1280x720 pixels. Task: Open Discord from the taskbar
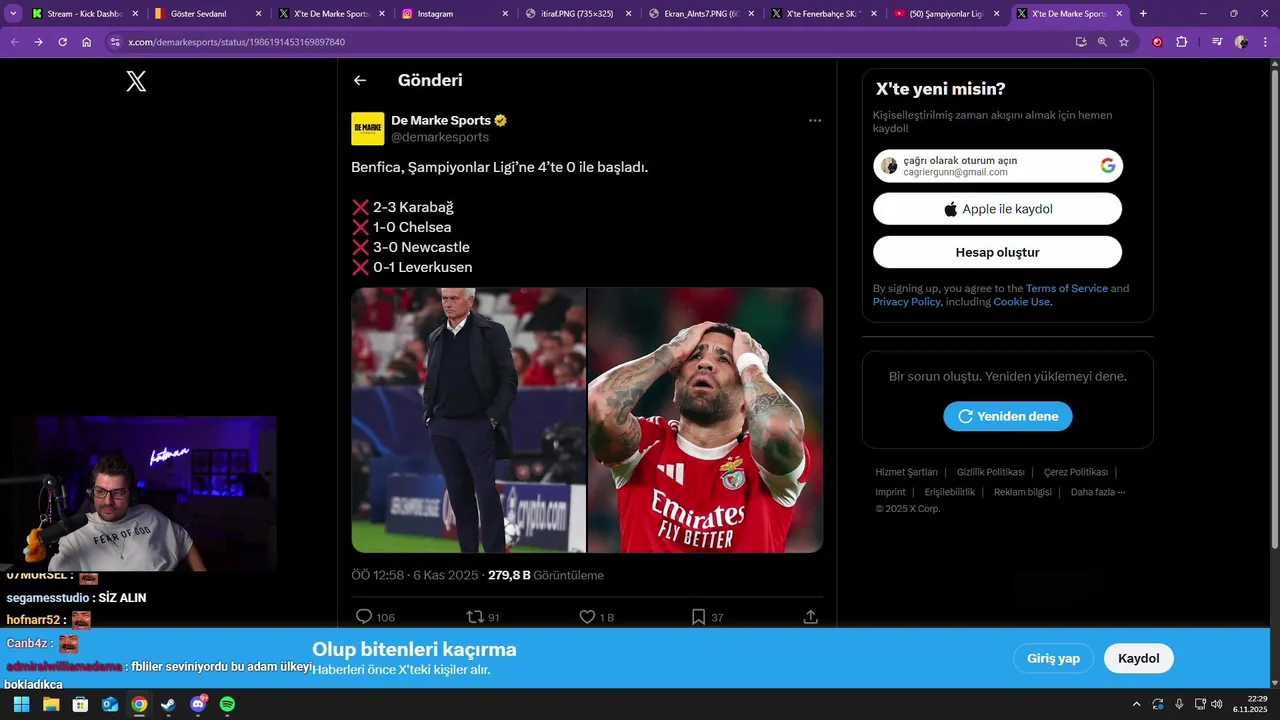coord(198,704)
